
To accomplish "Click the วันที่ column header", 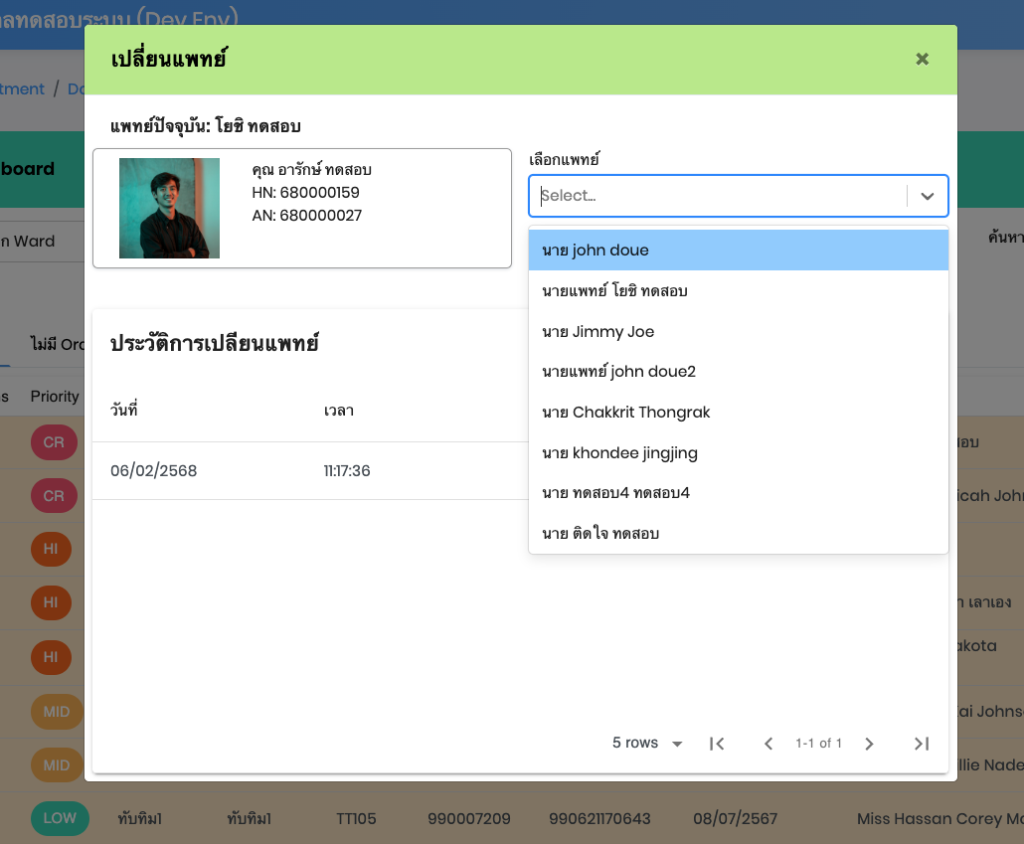I will coord(123,411).
